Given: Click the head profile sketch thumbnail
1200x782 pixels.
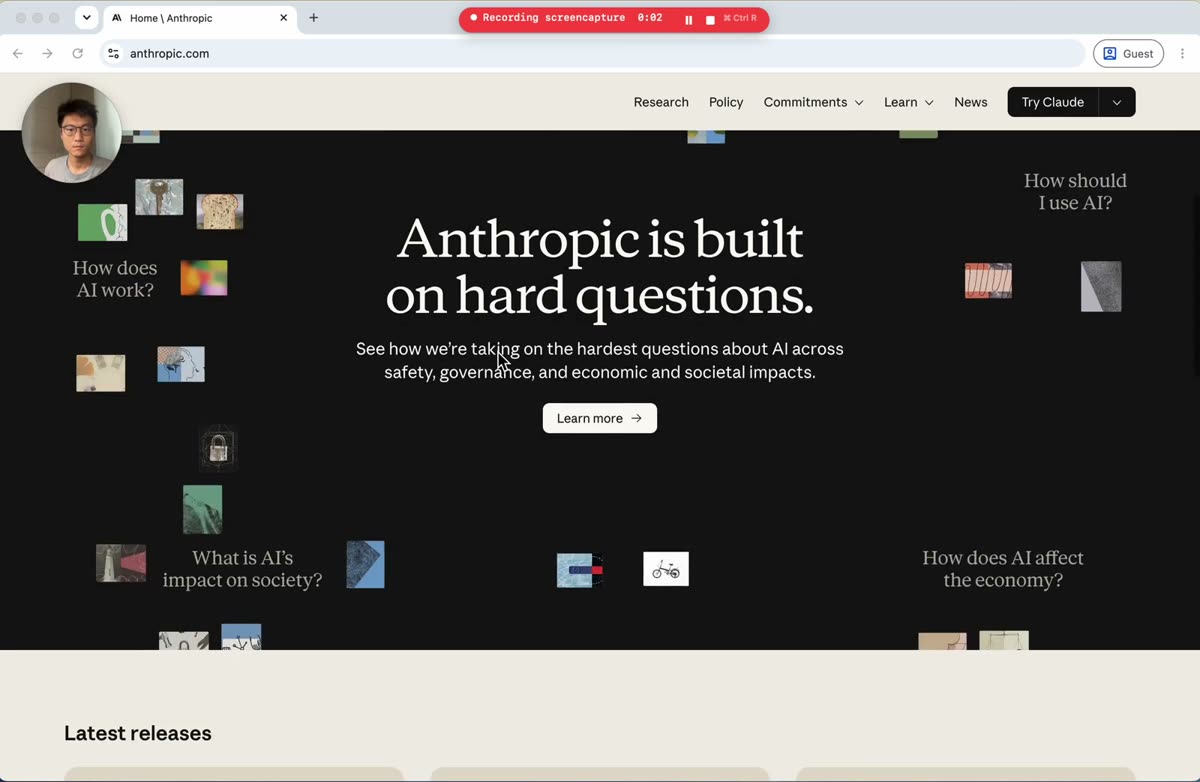Looking at the screenshot, I should (181, 365).
